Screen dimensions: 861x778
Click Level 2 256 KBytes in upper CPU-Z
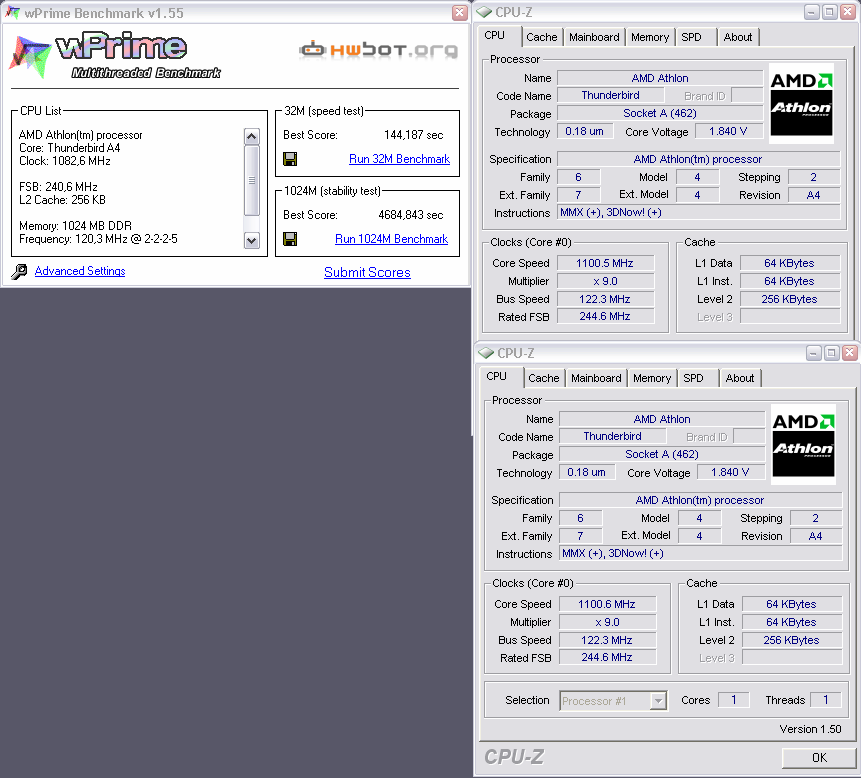tap(790, 299)
